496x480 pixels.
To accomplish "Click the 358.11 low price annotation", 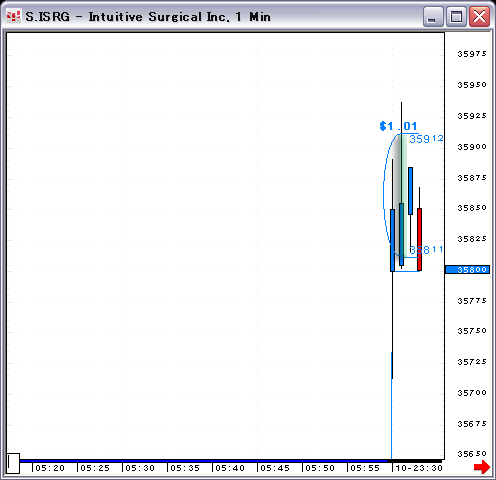I will (426, 249).
